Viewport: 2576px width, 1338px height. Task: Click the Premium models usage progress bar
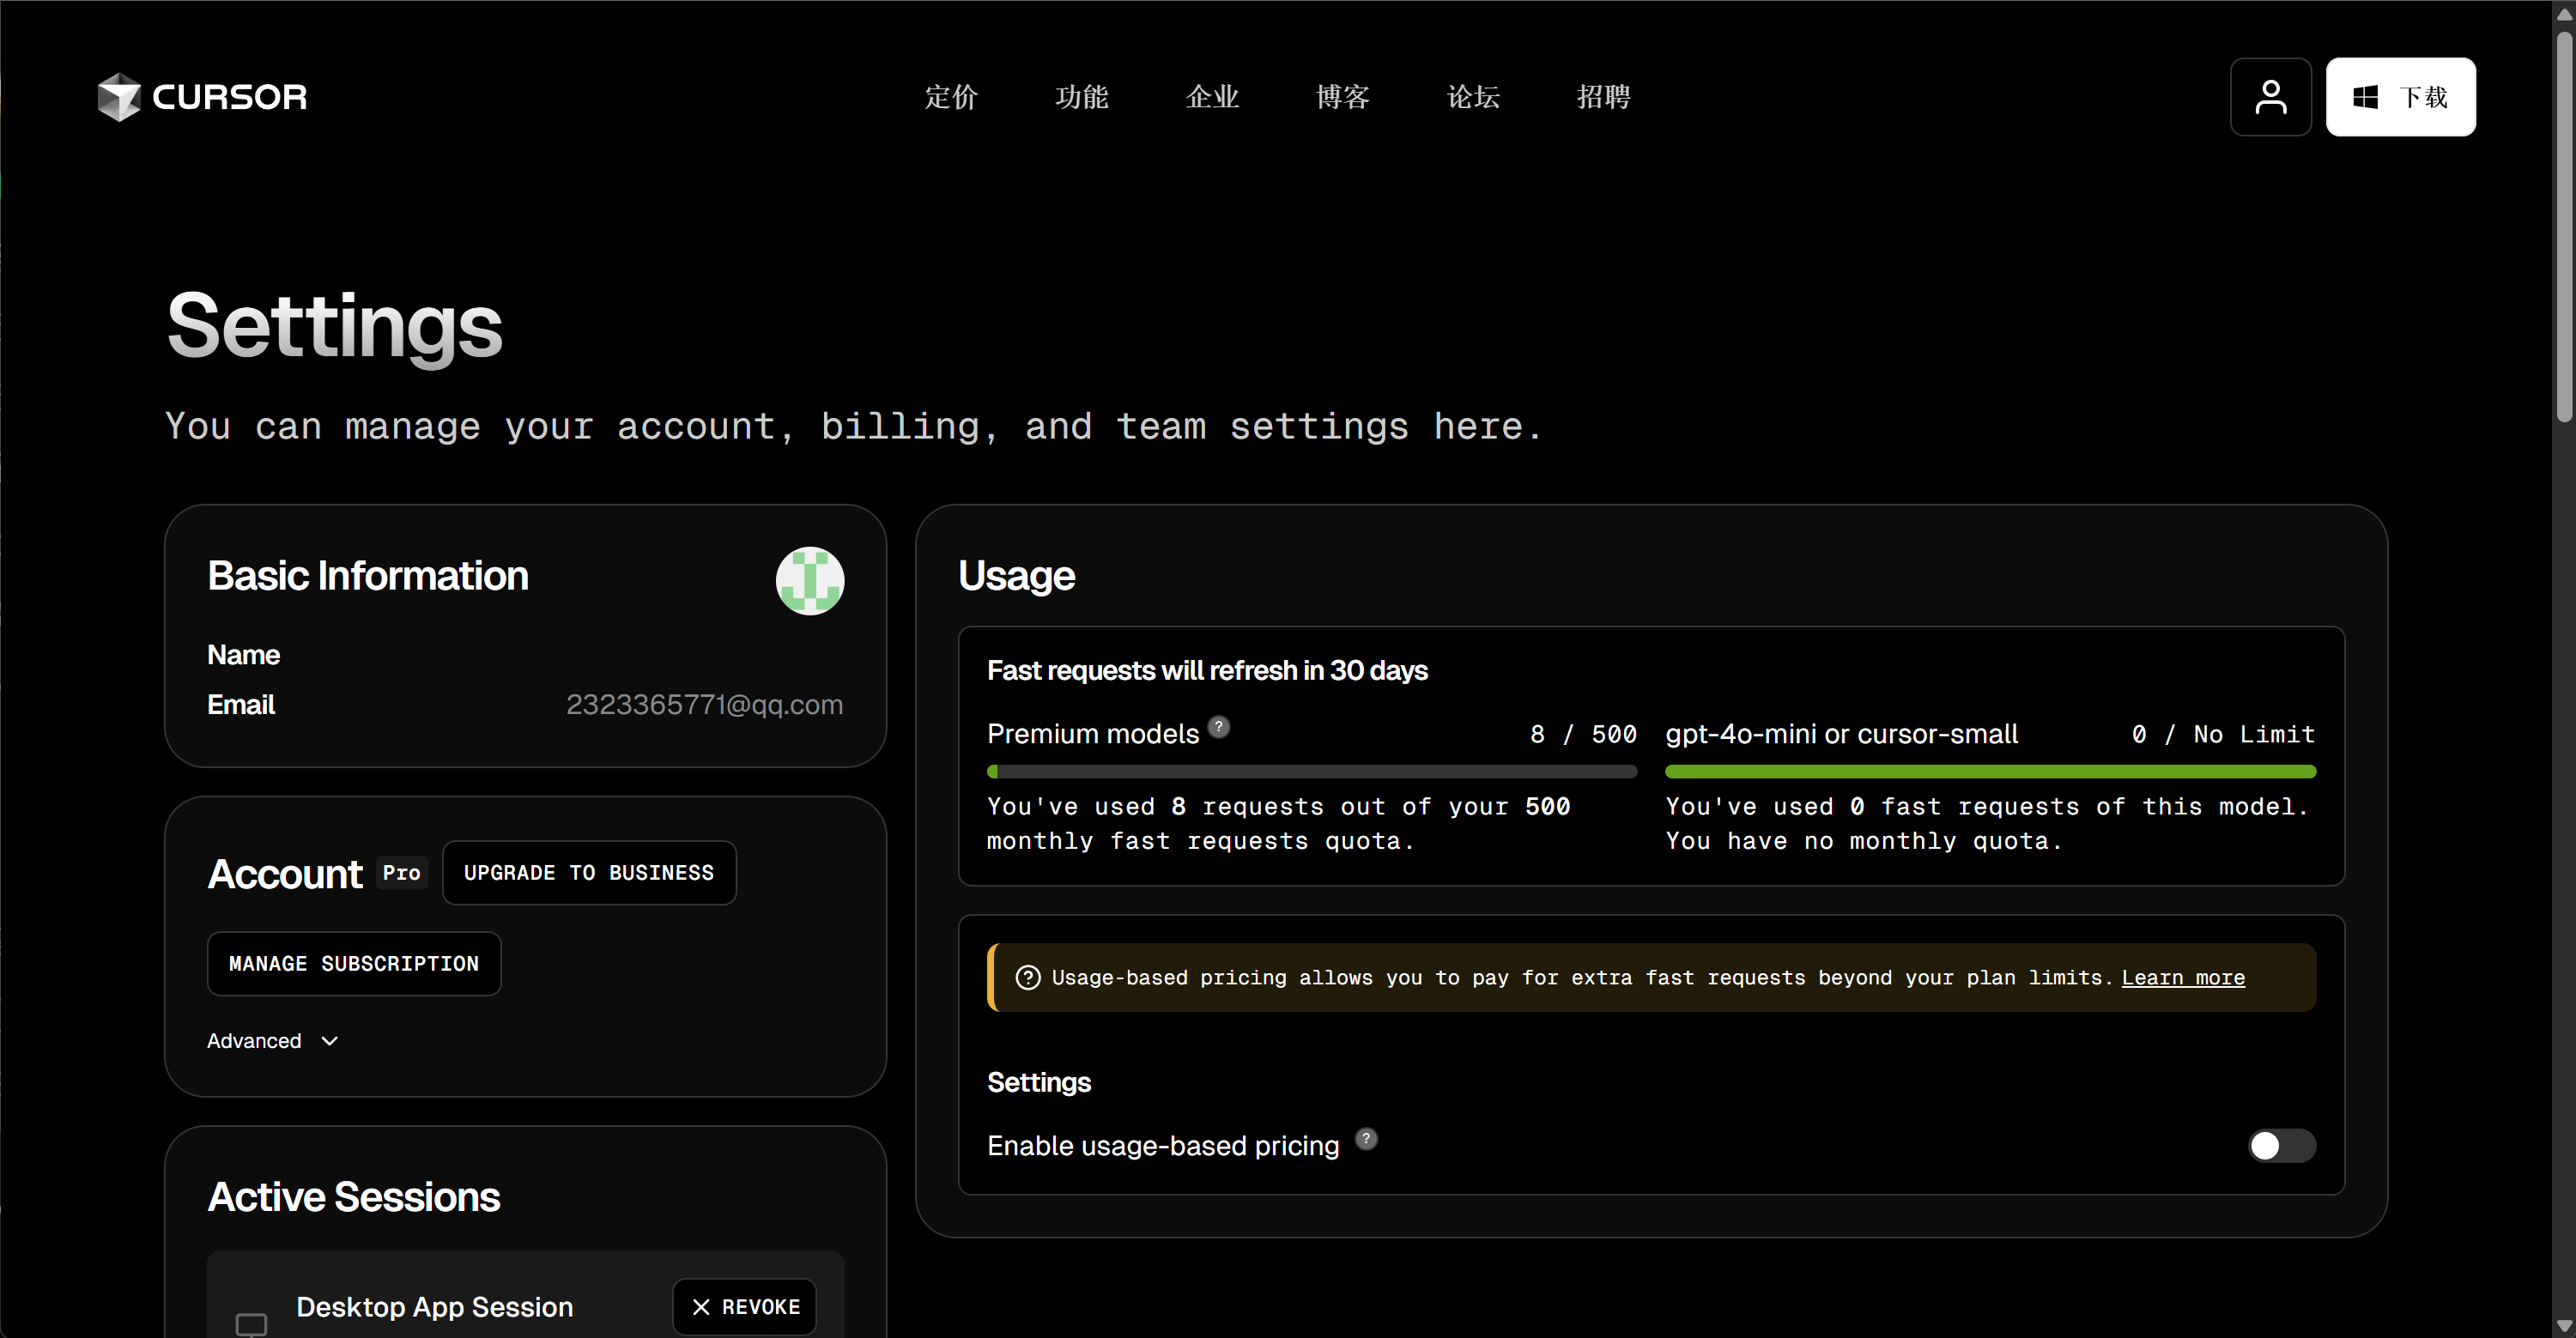click(x=1312, y=772)
